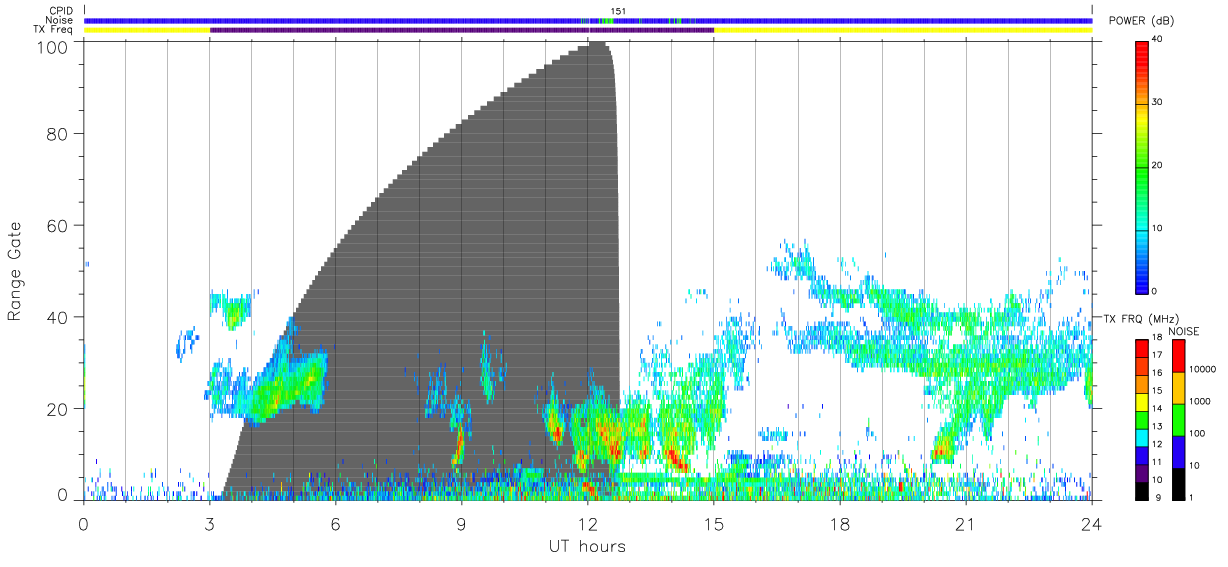Click the 18 tick label on the UT hours axis
Viewport: 1228px width, 567px height.
click(840, 524)
